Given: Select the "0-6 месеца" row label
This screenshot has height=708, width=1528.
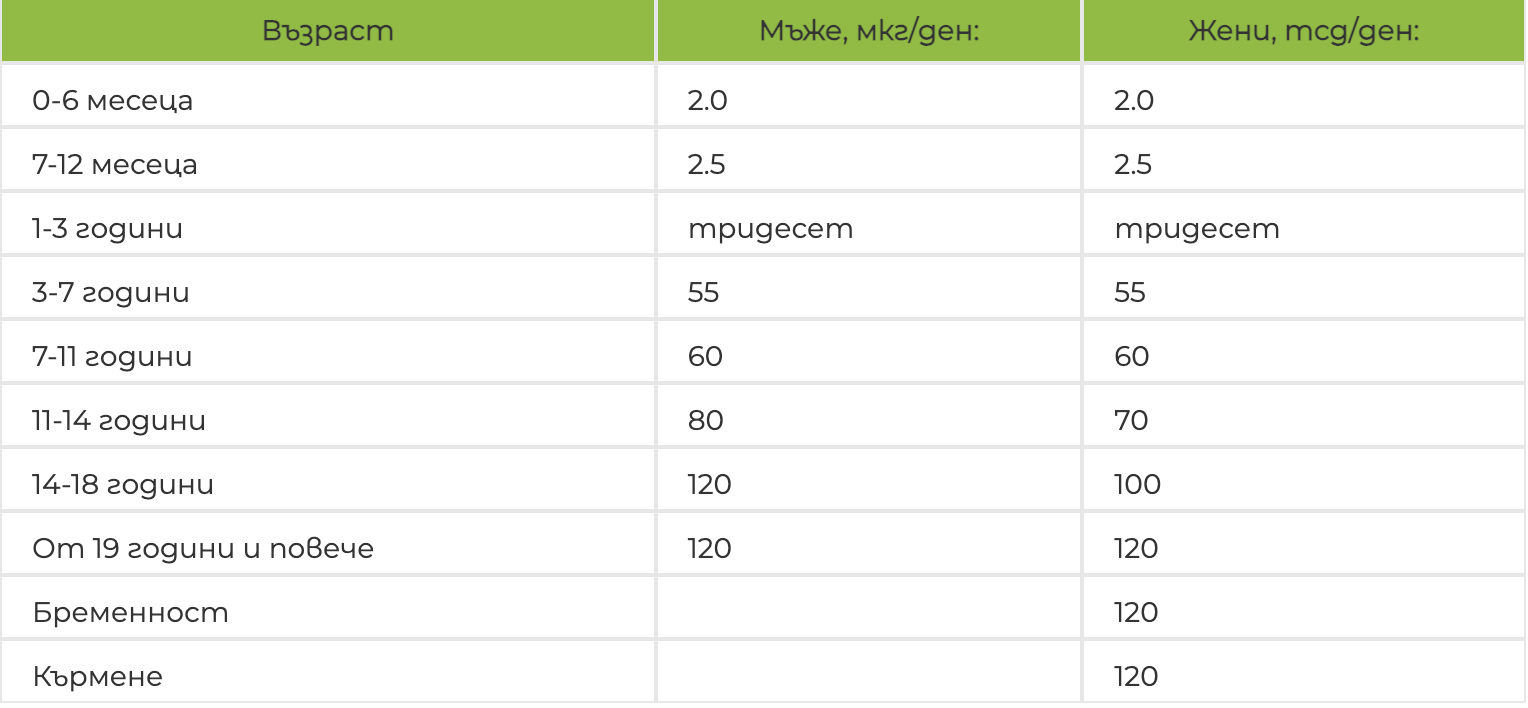Looking at the screenshot, I should tap(112, 101).
